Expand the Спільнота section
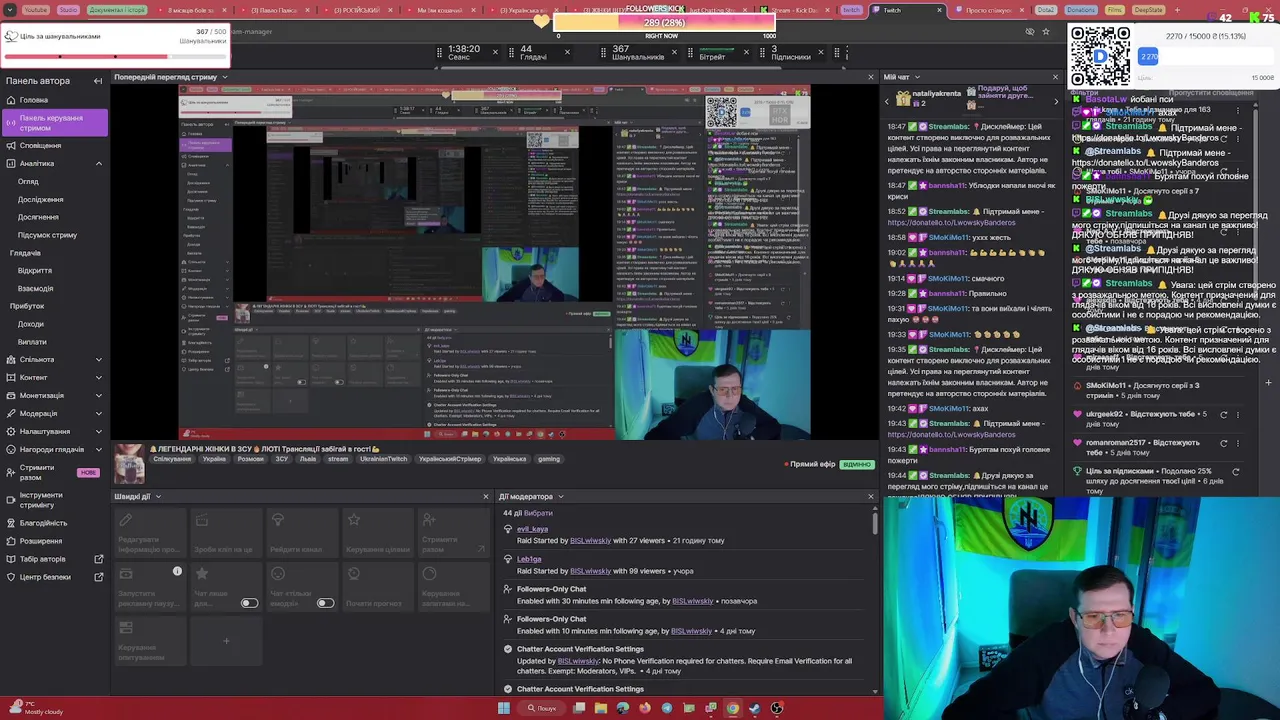1280x720 pixels. [x=98, y=360]
